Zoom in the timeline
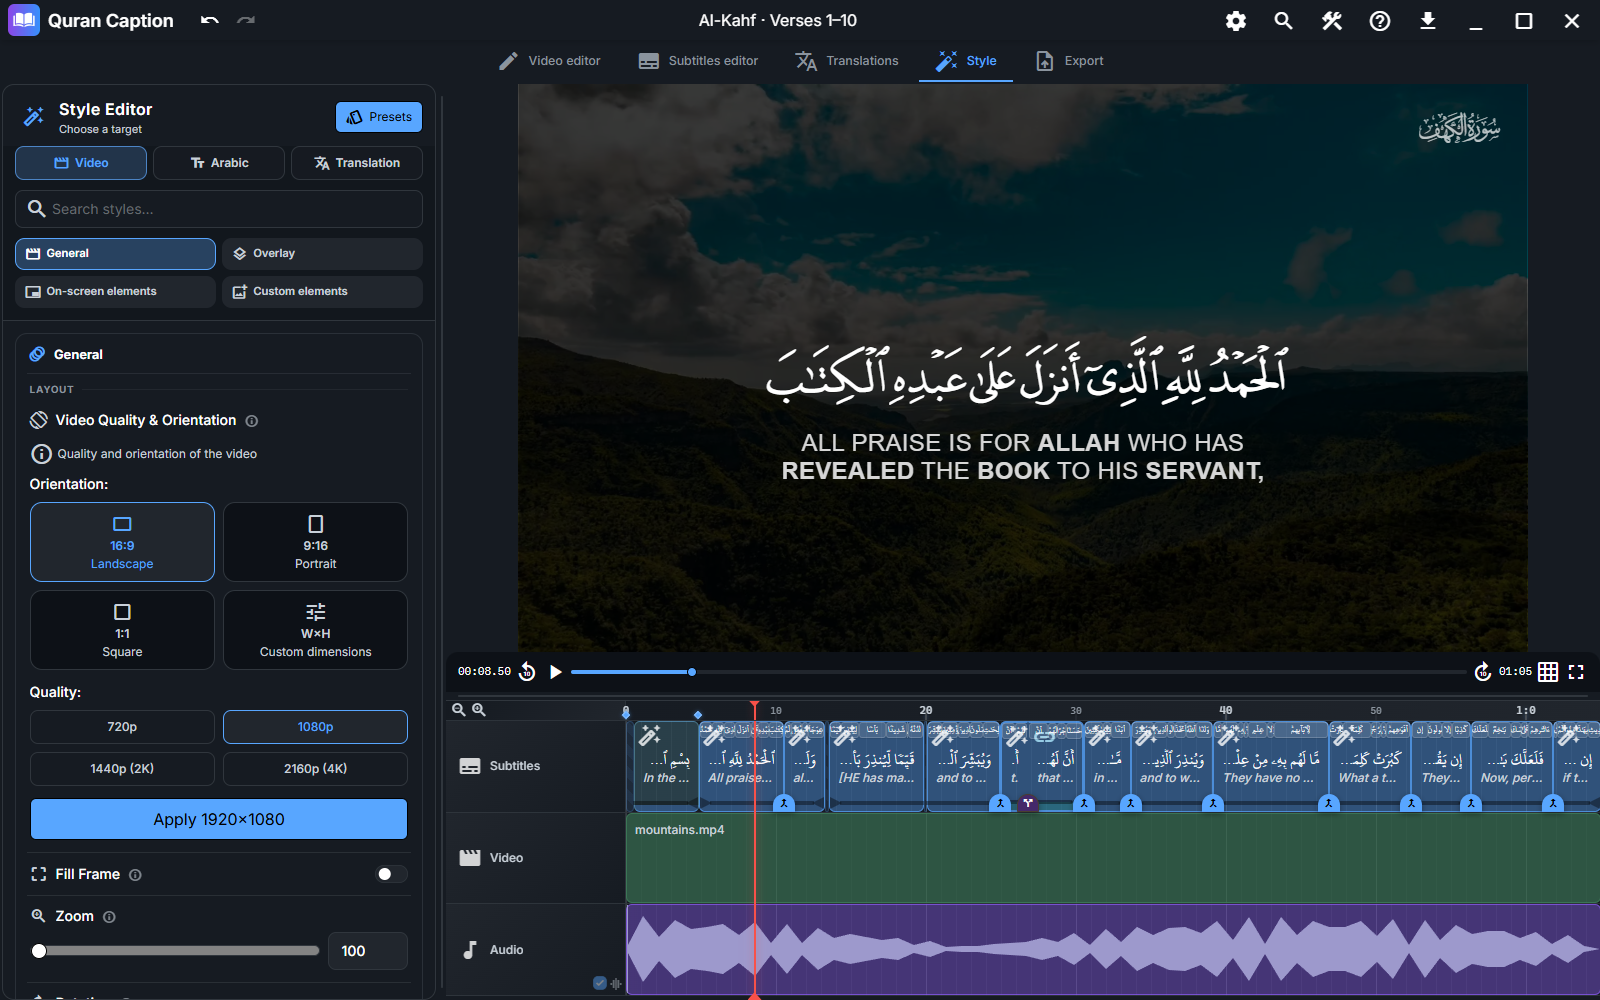 click(x=479, y=709)
